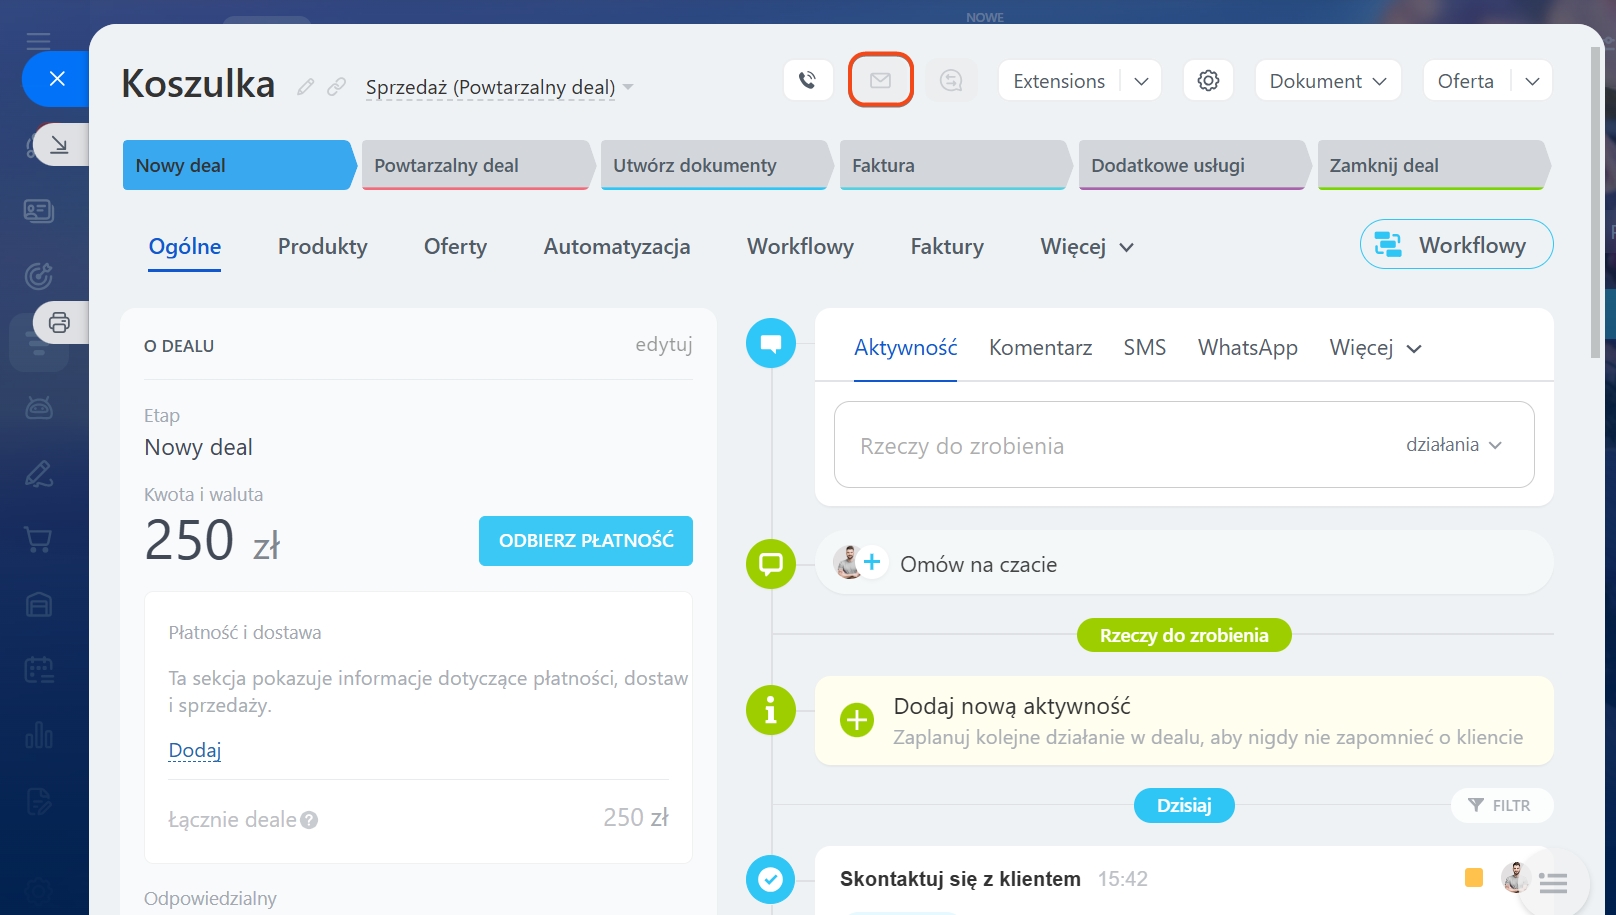The image size is (1616, 915).
Task: Switch to the Produkty tab
Action: [x=323, y=247]
